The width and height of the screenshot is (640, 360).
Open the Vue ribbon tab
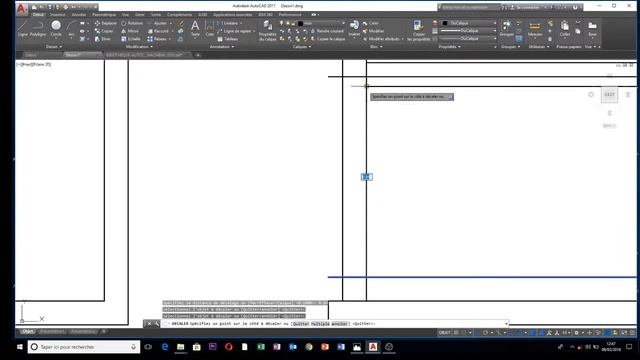point(125,15)
